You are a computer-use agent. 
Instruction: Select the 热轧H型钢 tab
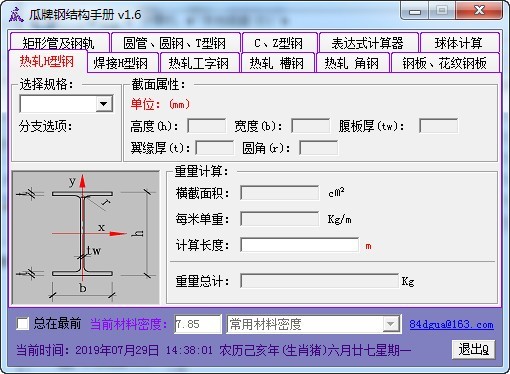[48, 62]
